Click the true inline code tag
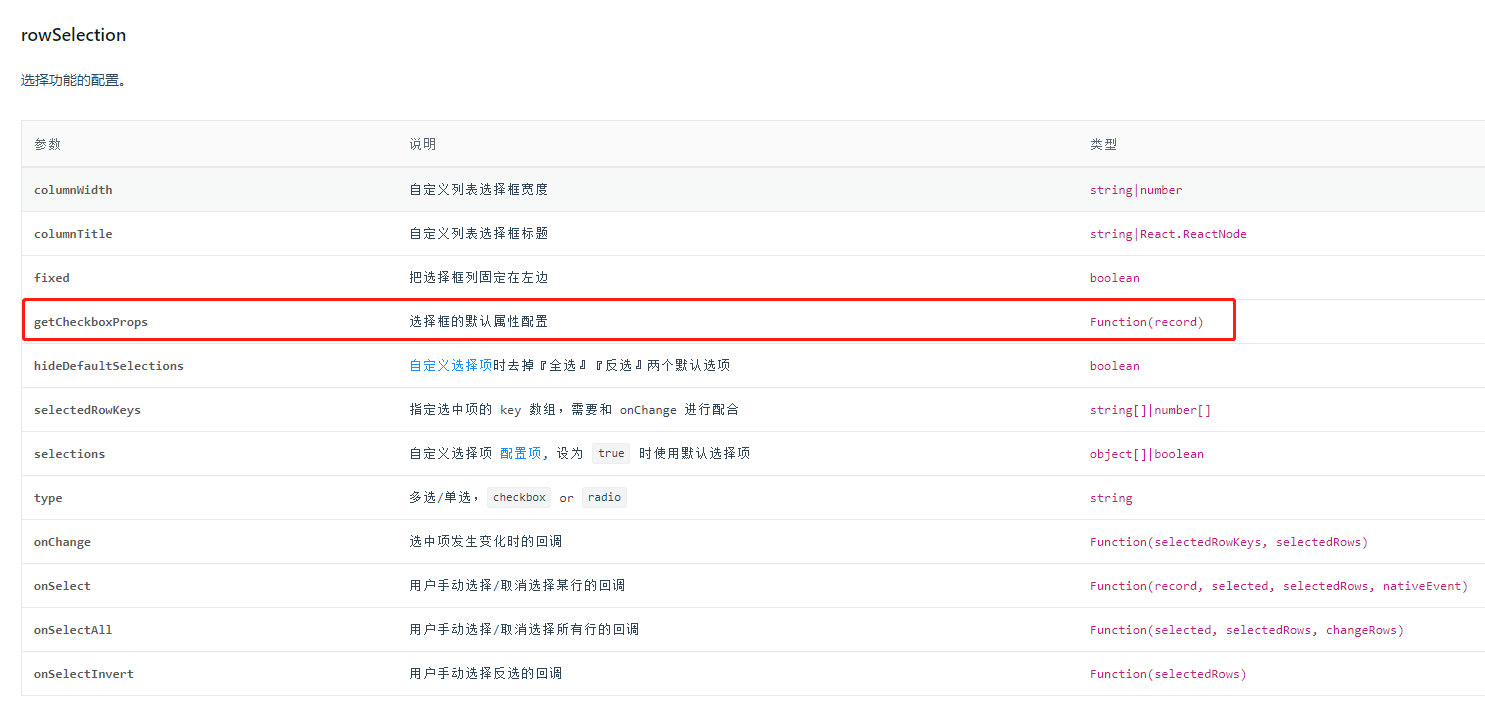This screenshot has height=721, width=1485. click(611, 452)
